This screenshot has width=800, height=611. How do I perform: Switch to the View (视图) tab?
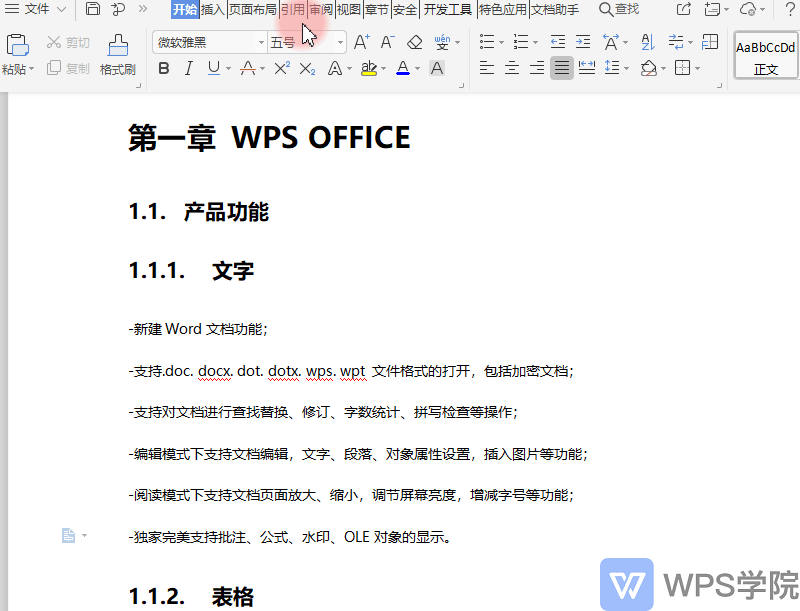pos(349,9)
